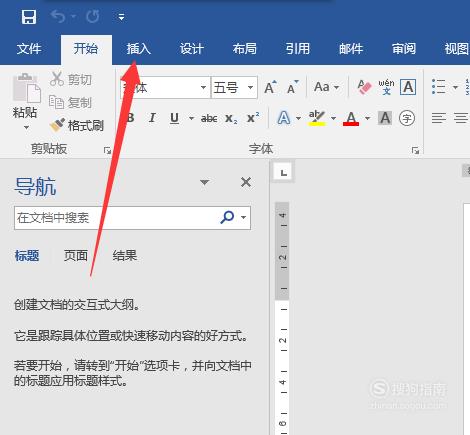Viewport: 470px width, 435px height.
Task: Click the 在文档中搜索 search field
Action: point(117,218)
